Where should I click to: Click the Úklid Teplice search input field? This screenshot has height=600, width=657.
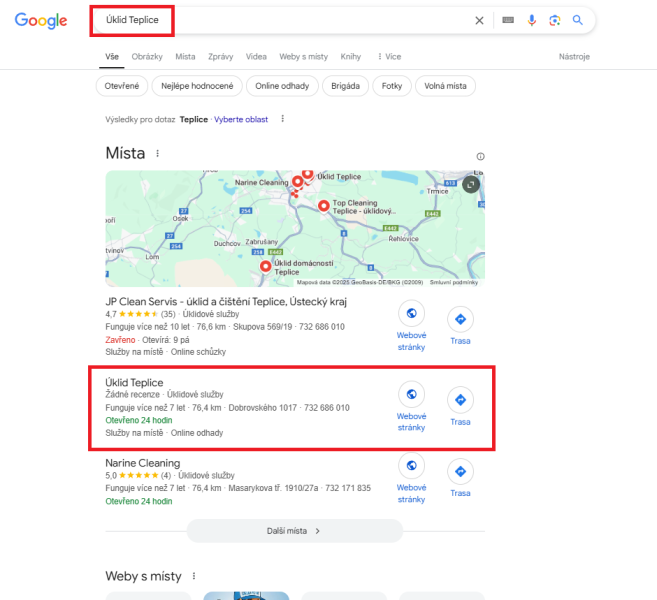[x=283, y=20]
